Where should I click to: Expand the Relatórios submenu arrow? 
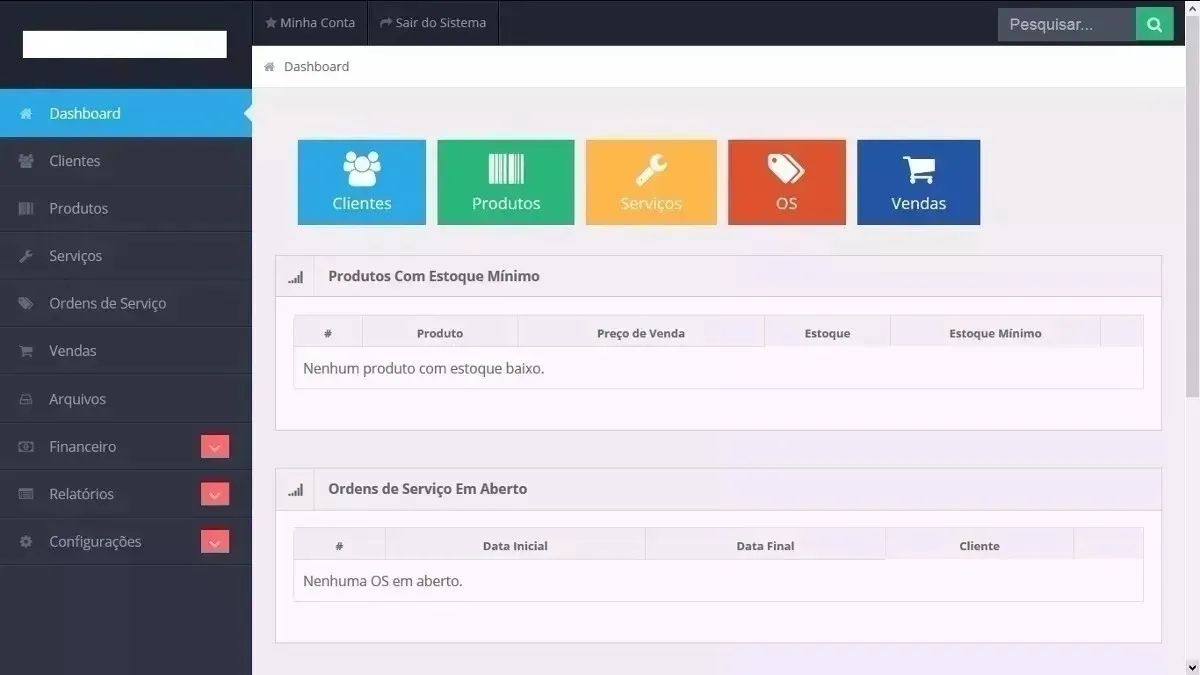click(215, 494)
